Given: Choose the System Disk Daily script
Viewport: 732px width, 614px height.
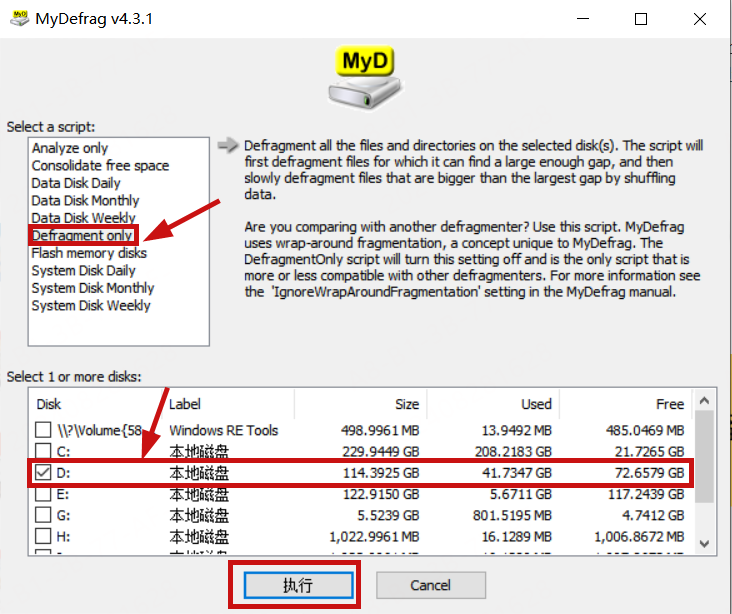Looking at the screenshot, I should click(84, 271).
